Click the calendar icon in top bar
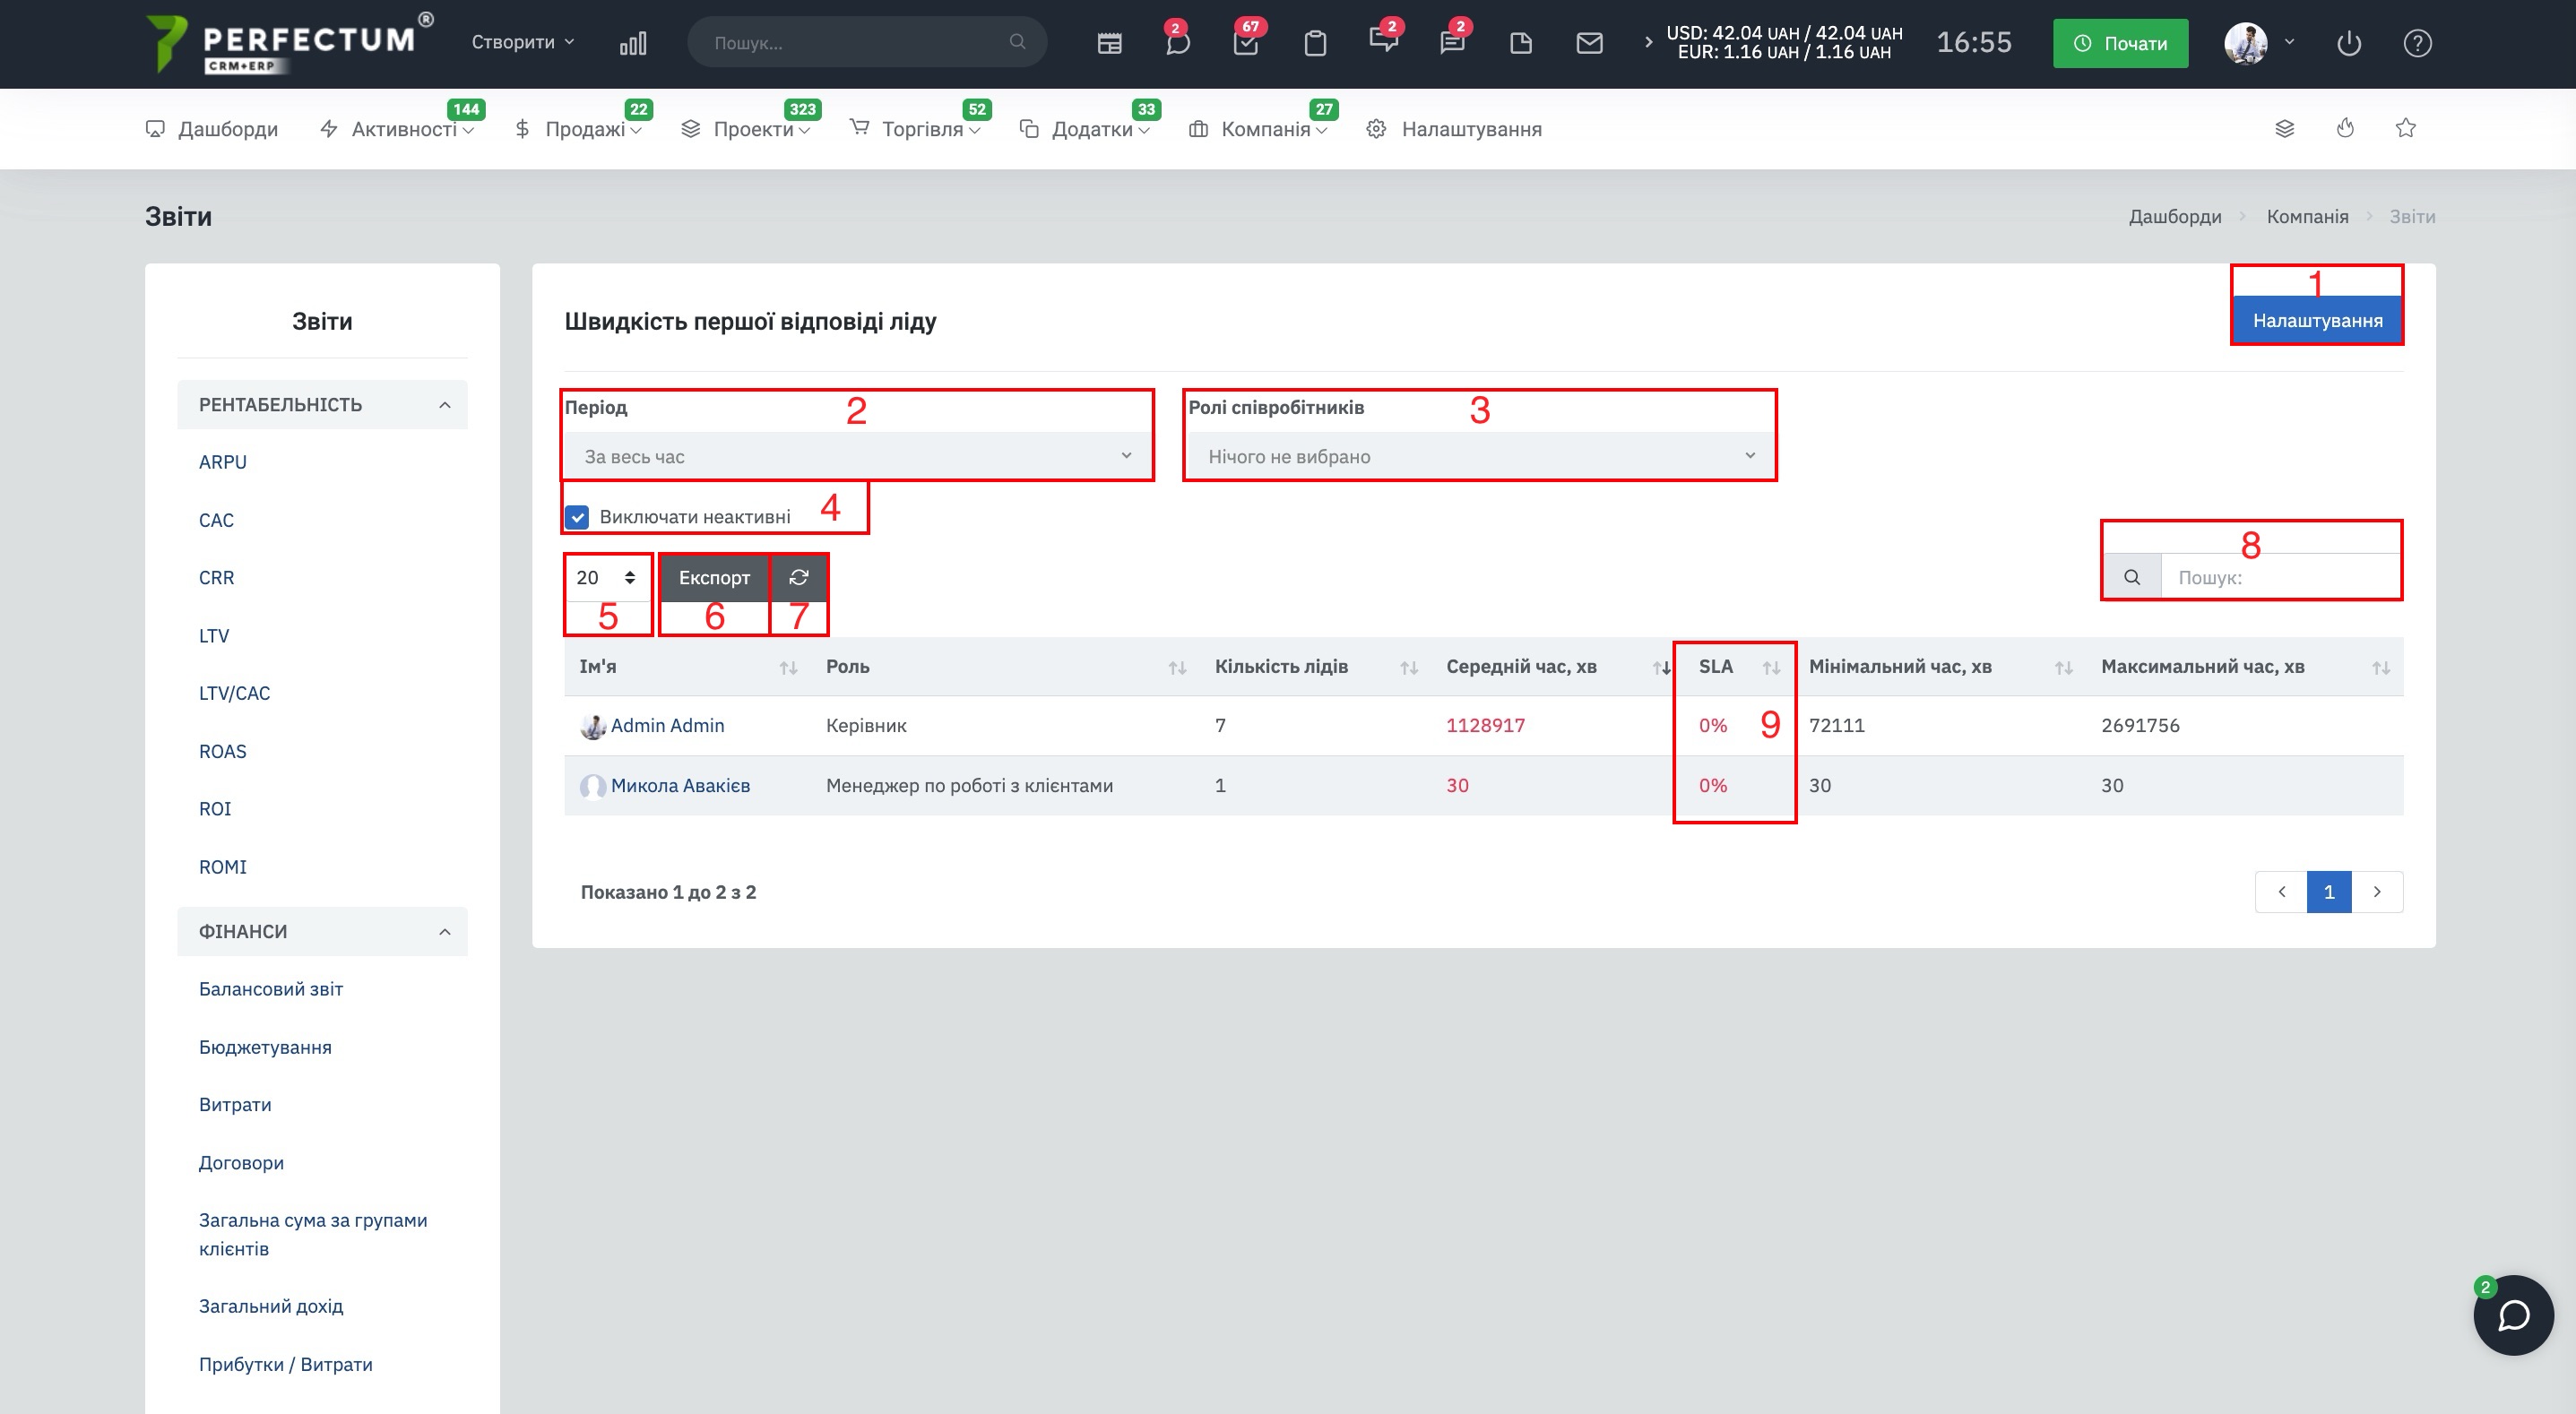Image resolution: width=2576 pixels, height=1414 pixels. [x=1109, y=43]
